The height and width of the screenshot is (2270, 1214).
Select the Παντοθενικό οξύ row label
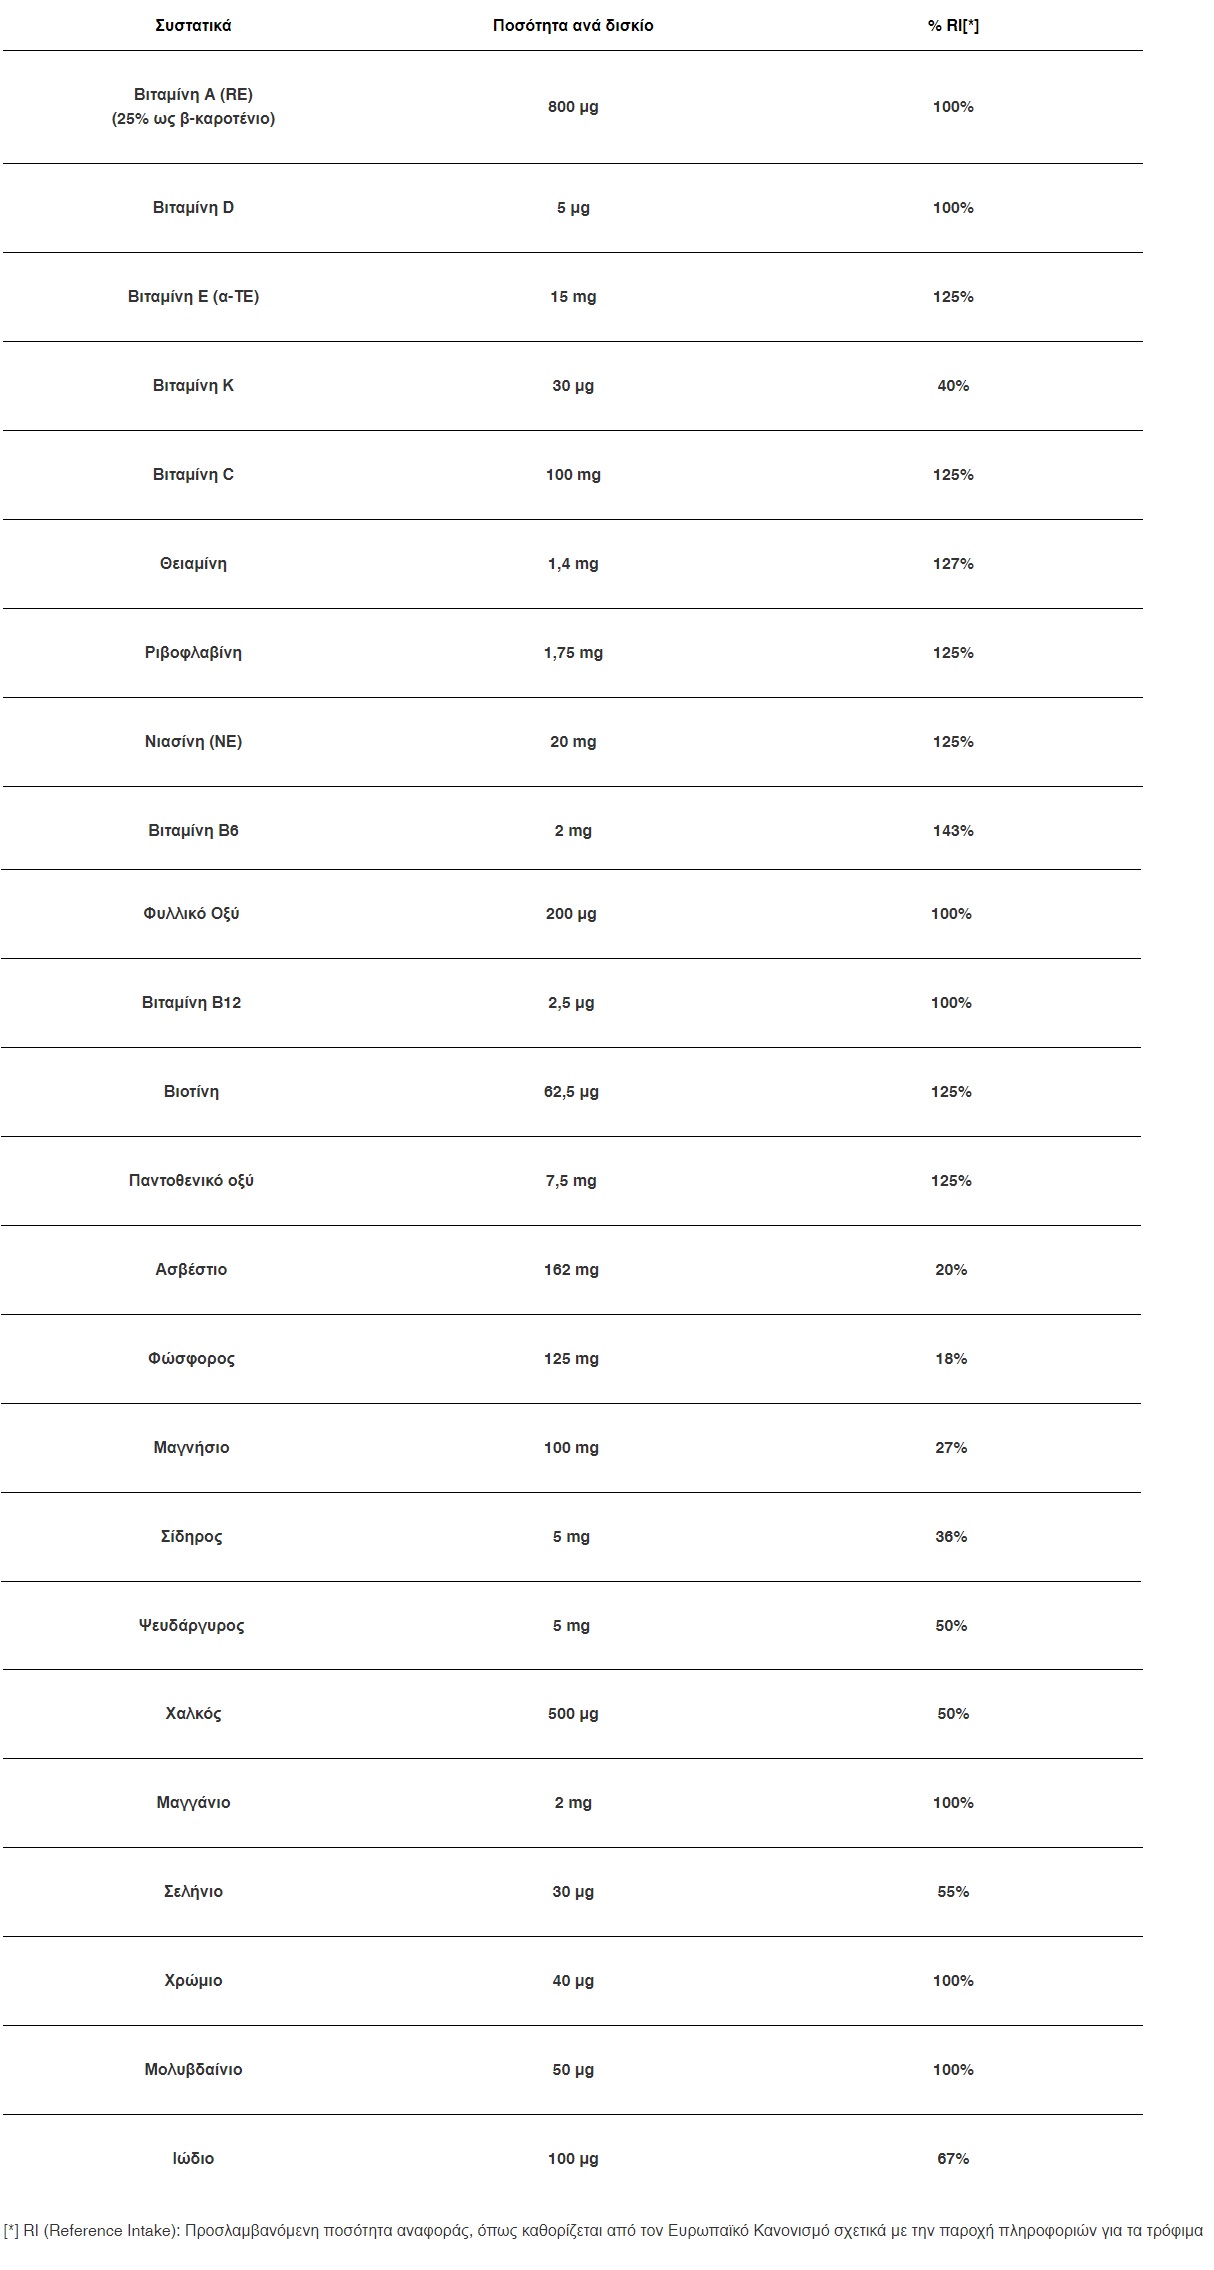191,1181
